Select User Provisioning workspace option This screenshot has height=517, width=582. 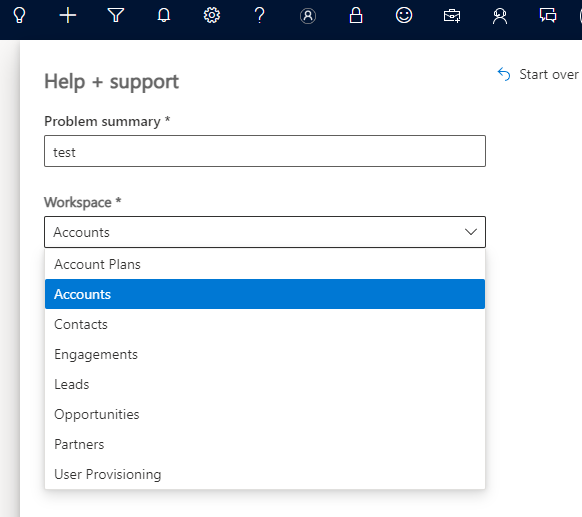click(265, 474)
